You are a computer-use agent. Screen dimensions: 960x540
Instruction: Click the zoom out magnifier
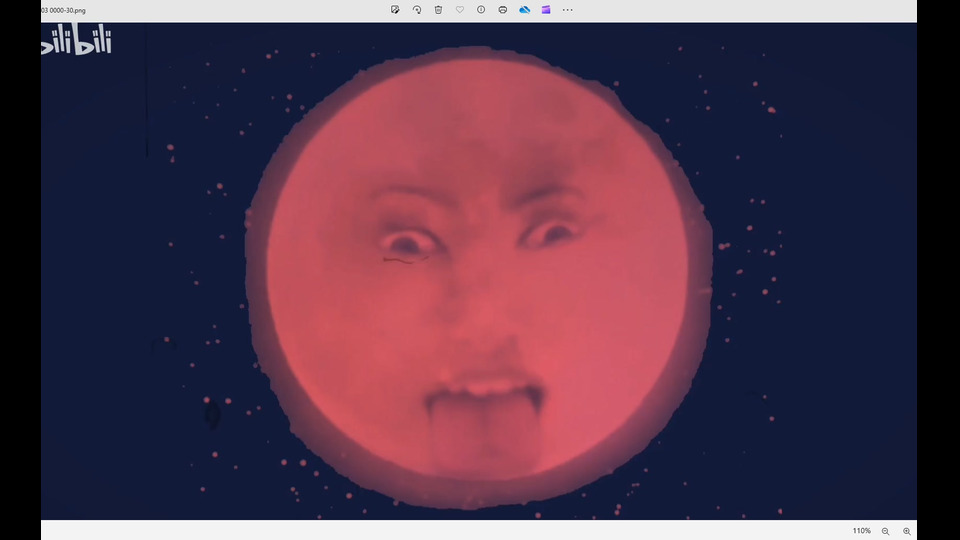coord(885,531)
